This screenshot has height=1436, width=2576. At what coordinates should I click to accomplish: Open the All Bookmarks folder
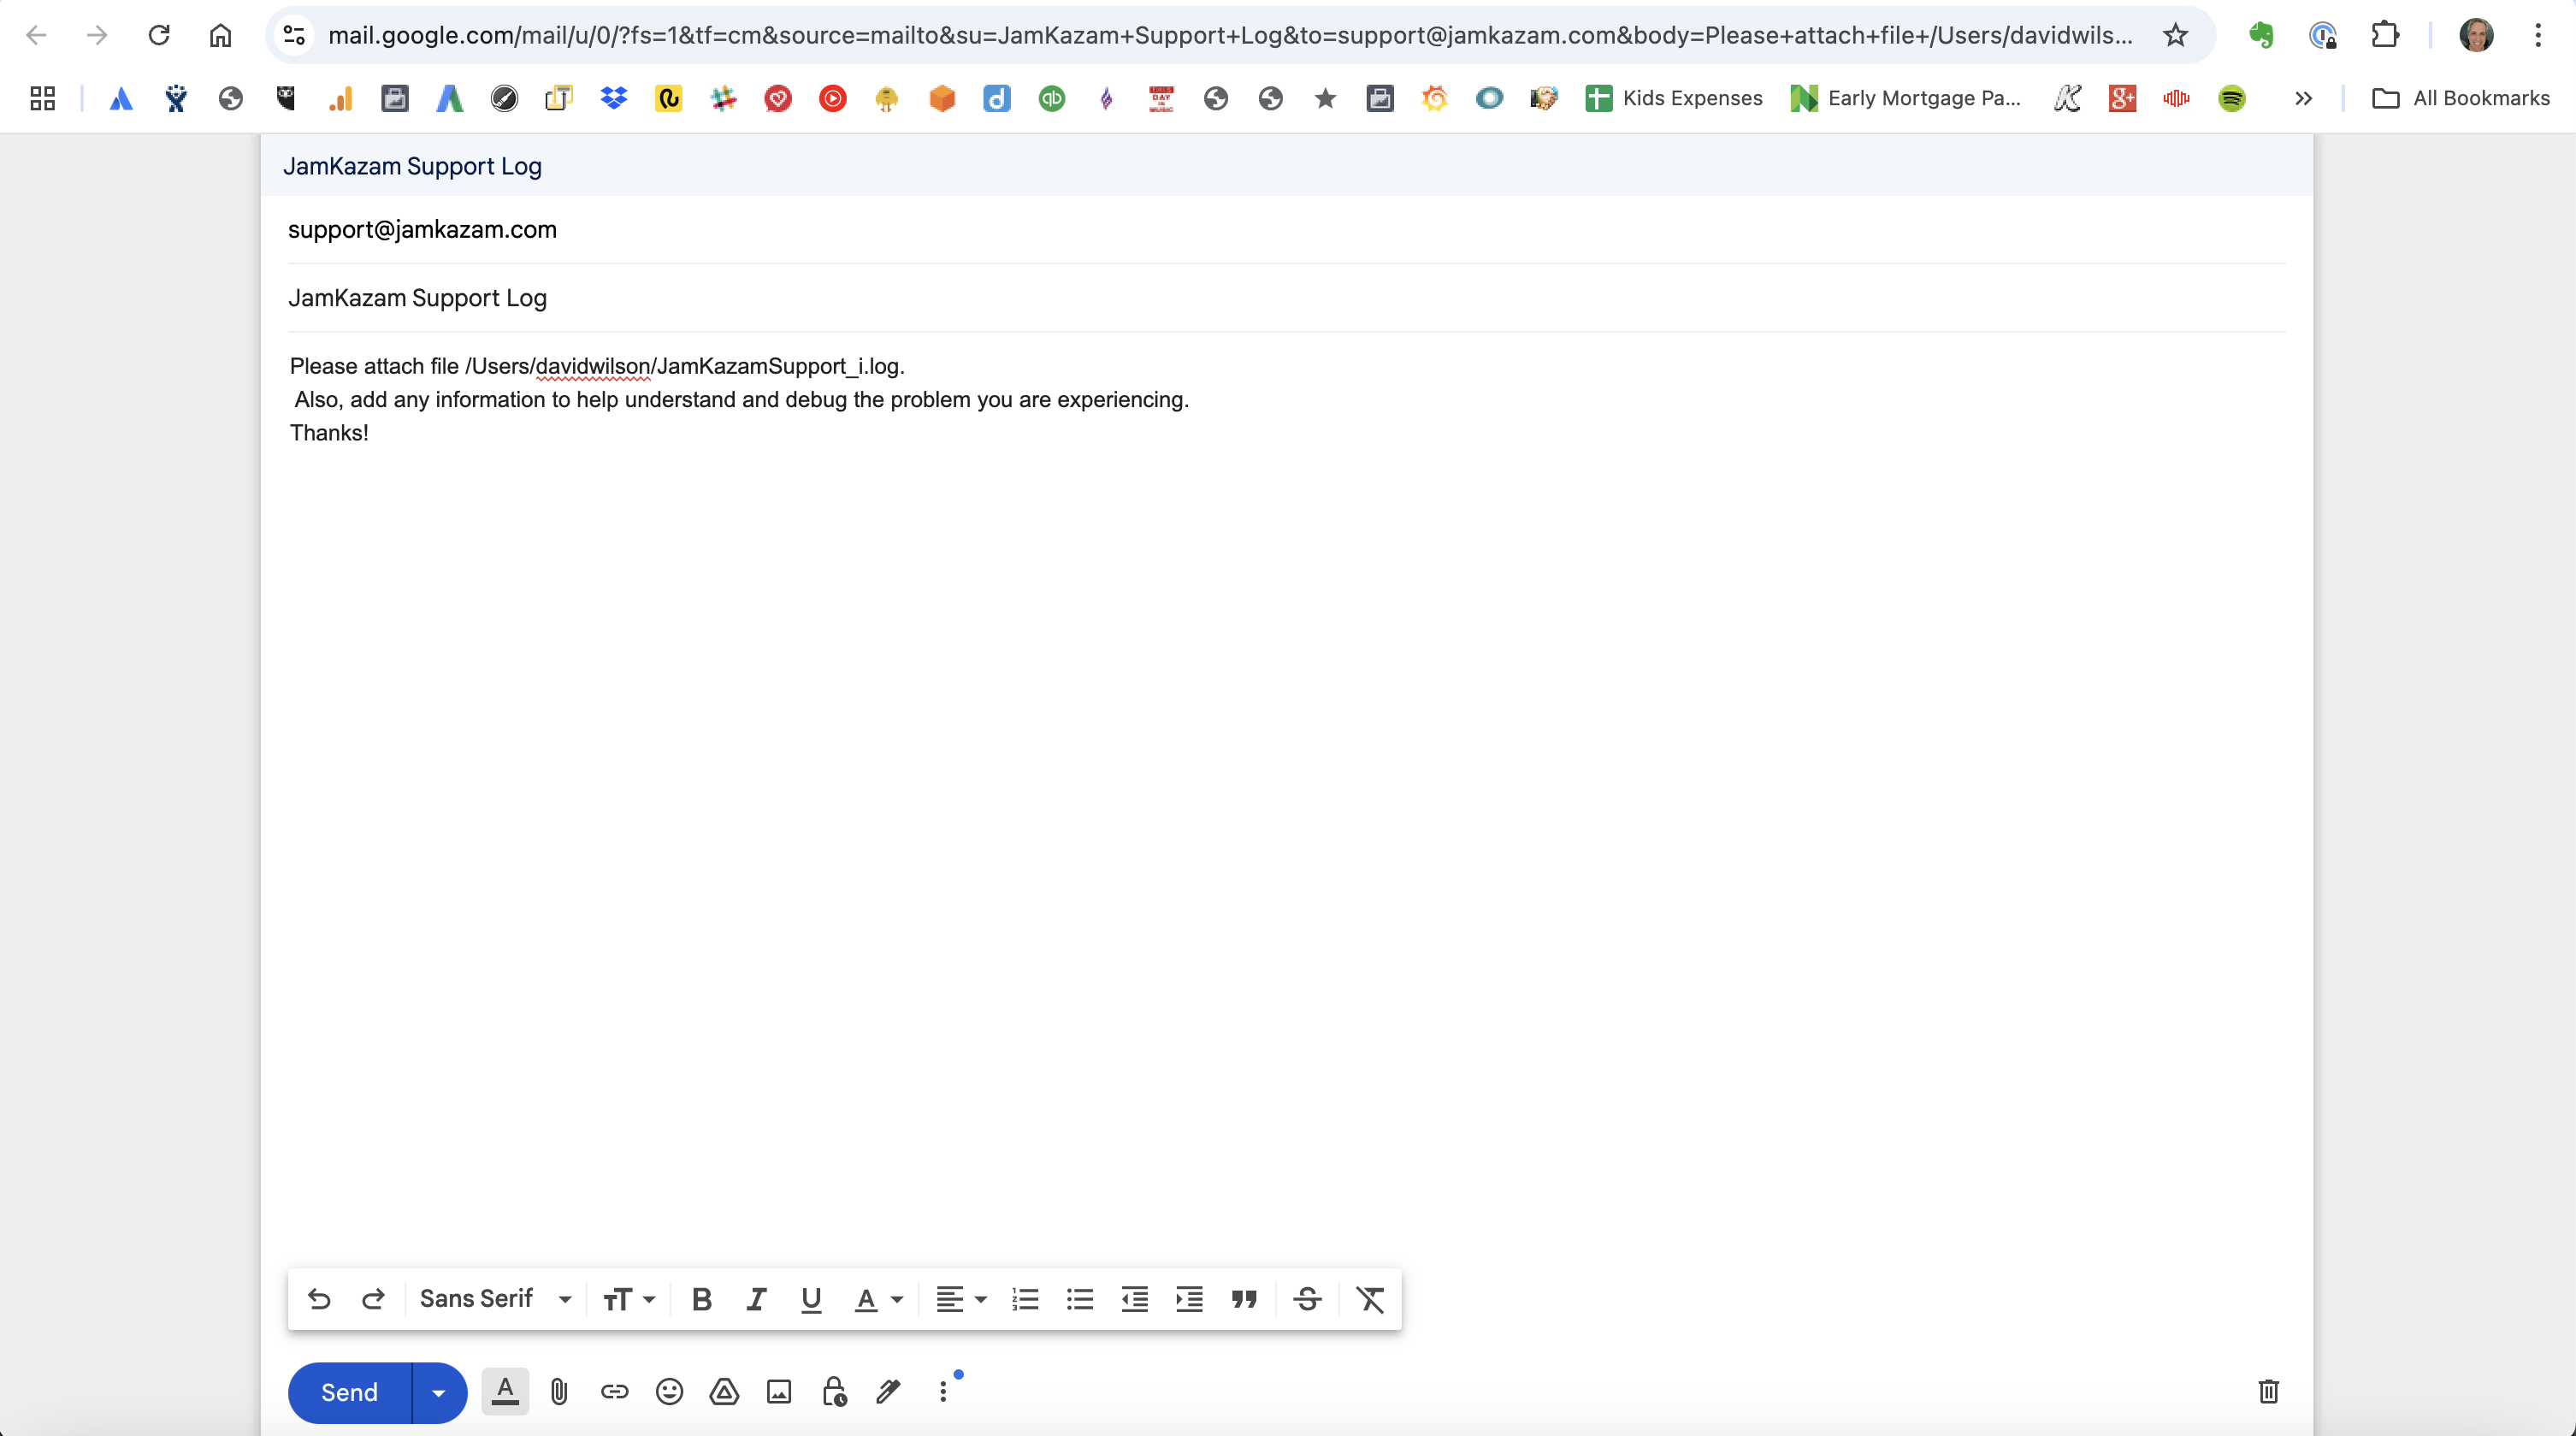click(x=2461, y=98)
